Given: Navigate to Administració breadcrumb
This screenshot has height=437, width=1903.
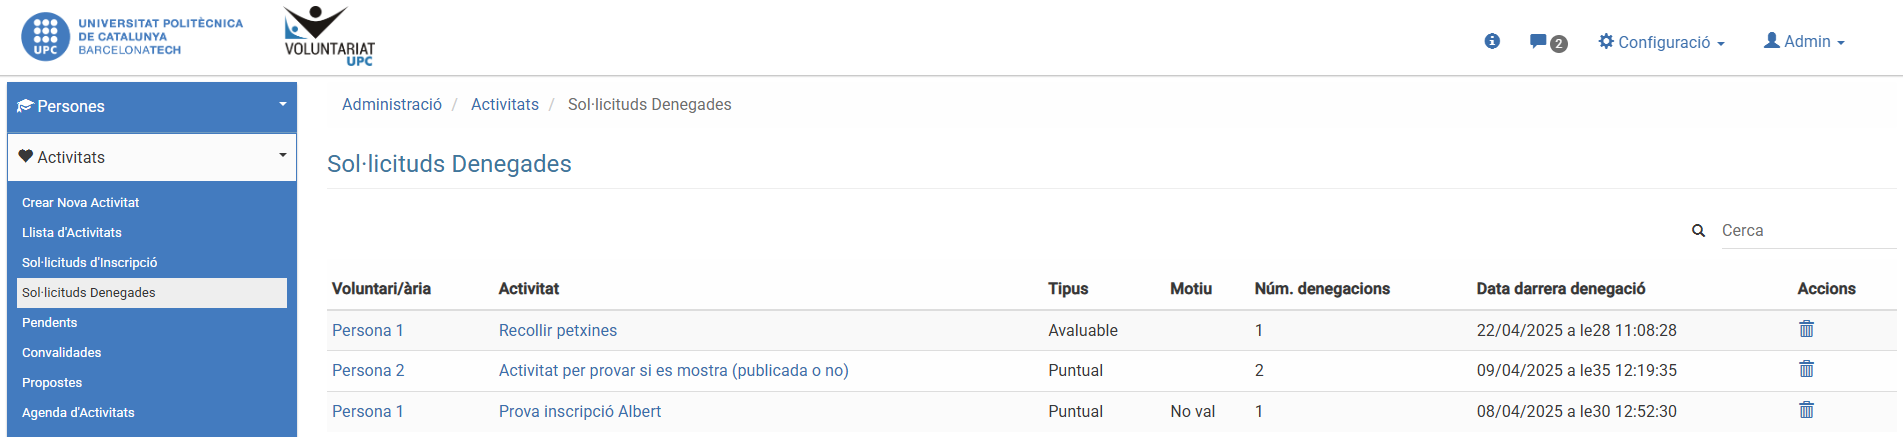Looking at the screenshot, I should [x=392, y=105].
